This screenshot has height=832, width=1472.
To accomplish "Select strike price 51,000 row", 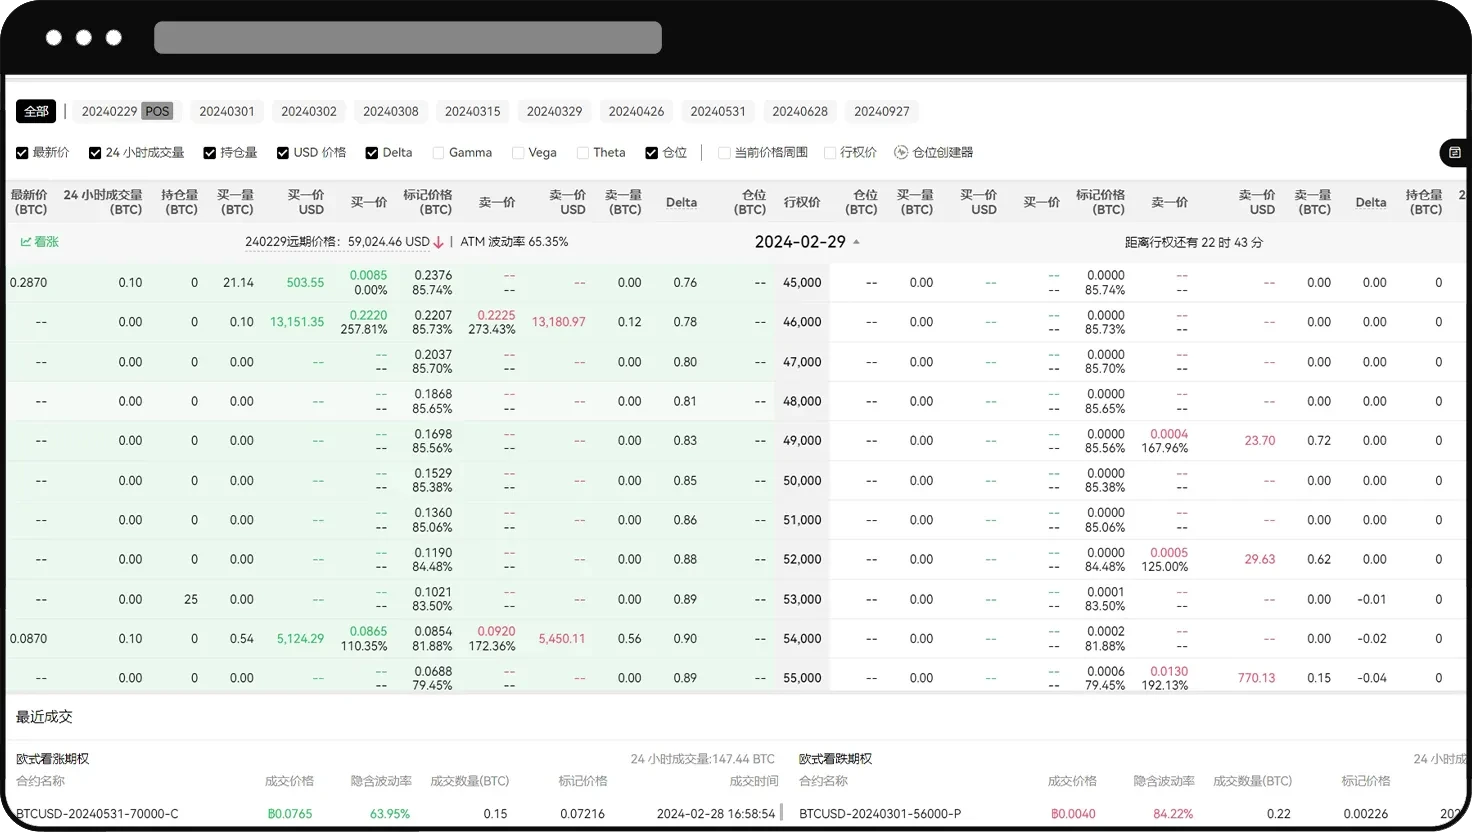I will 802,520.
